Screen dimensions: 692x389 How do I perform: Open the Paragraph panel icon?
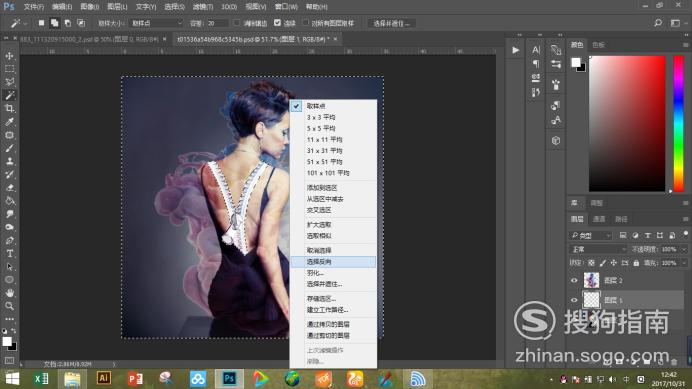(x=536, y=64)
